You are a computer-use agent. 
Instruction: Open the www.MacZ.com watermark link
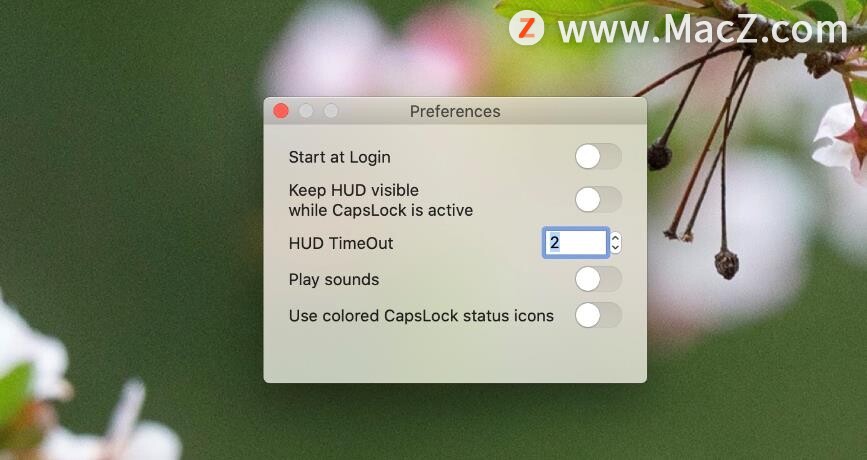(x=703, y=29)
